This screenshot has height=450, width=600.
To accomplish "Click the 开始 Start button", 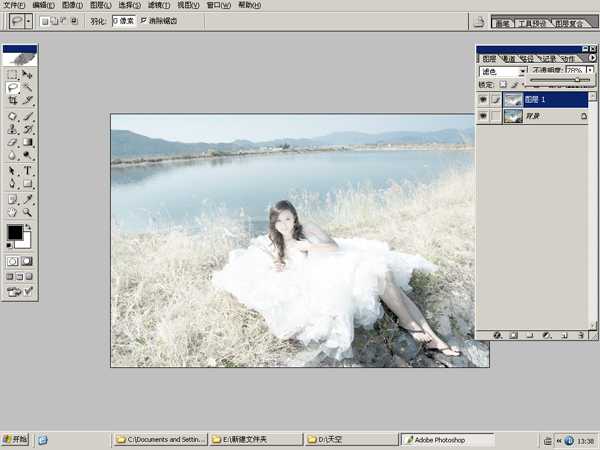I will click(15, 439).
